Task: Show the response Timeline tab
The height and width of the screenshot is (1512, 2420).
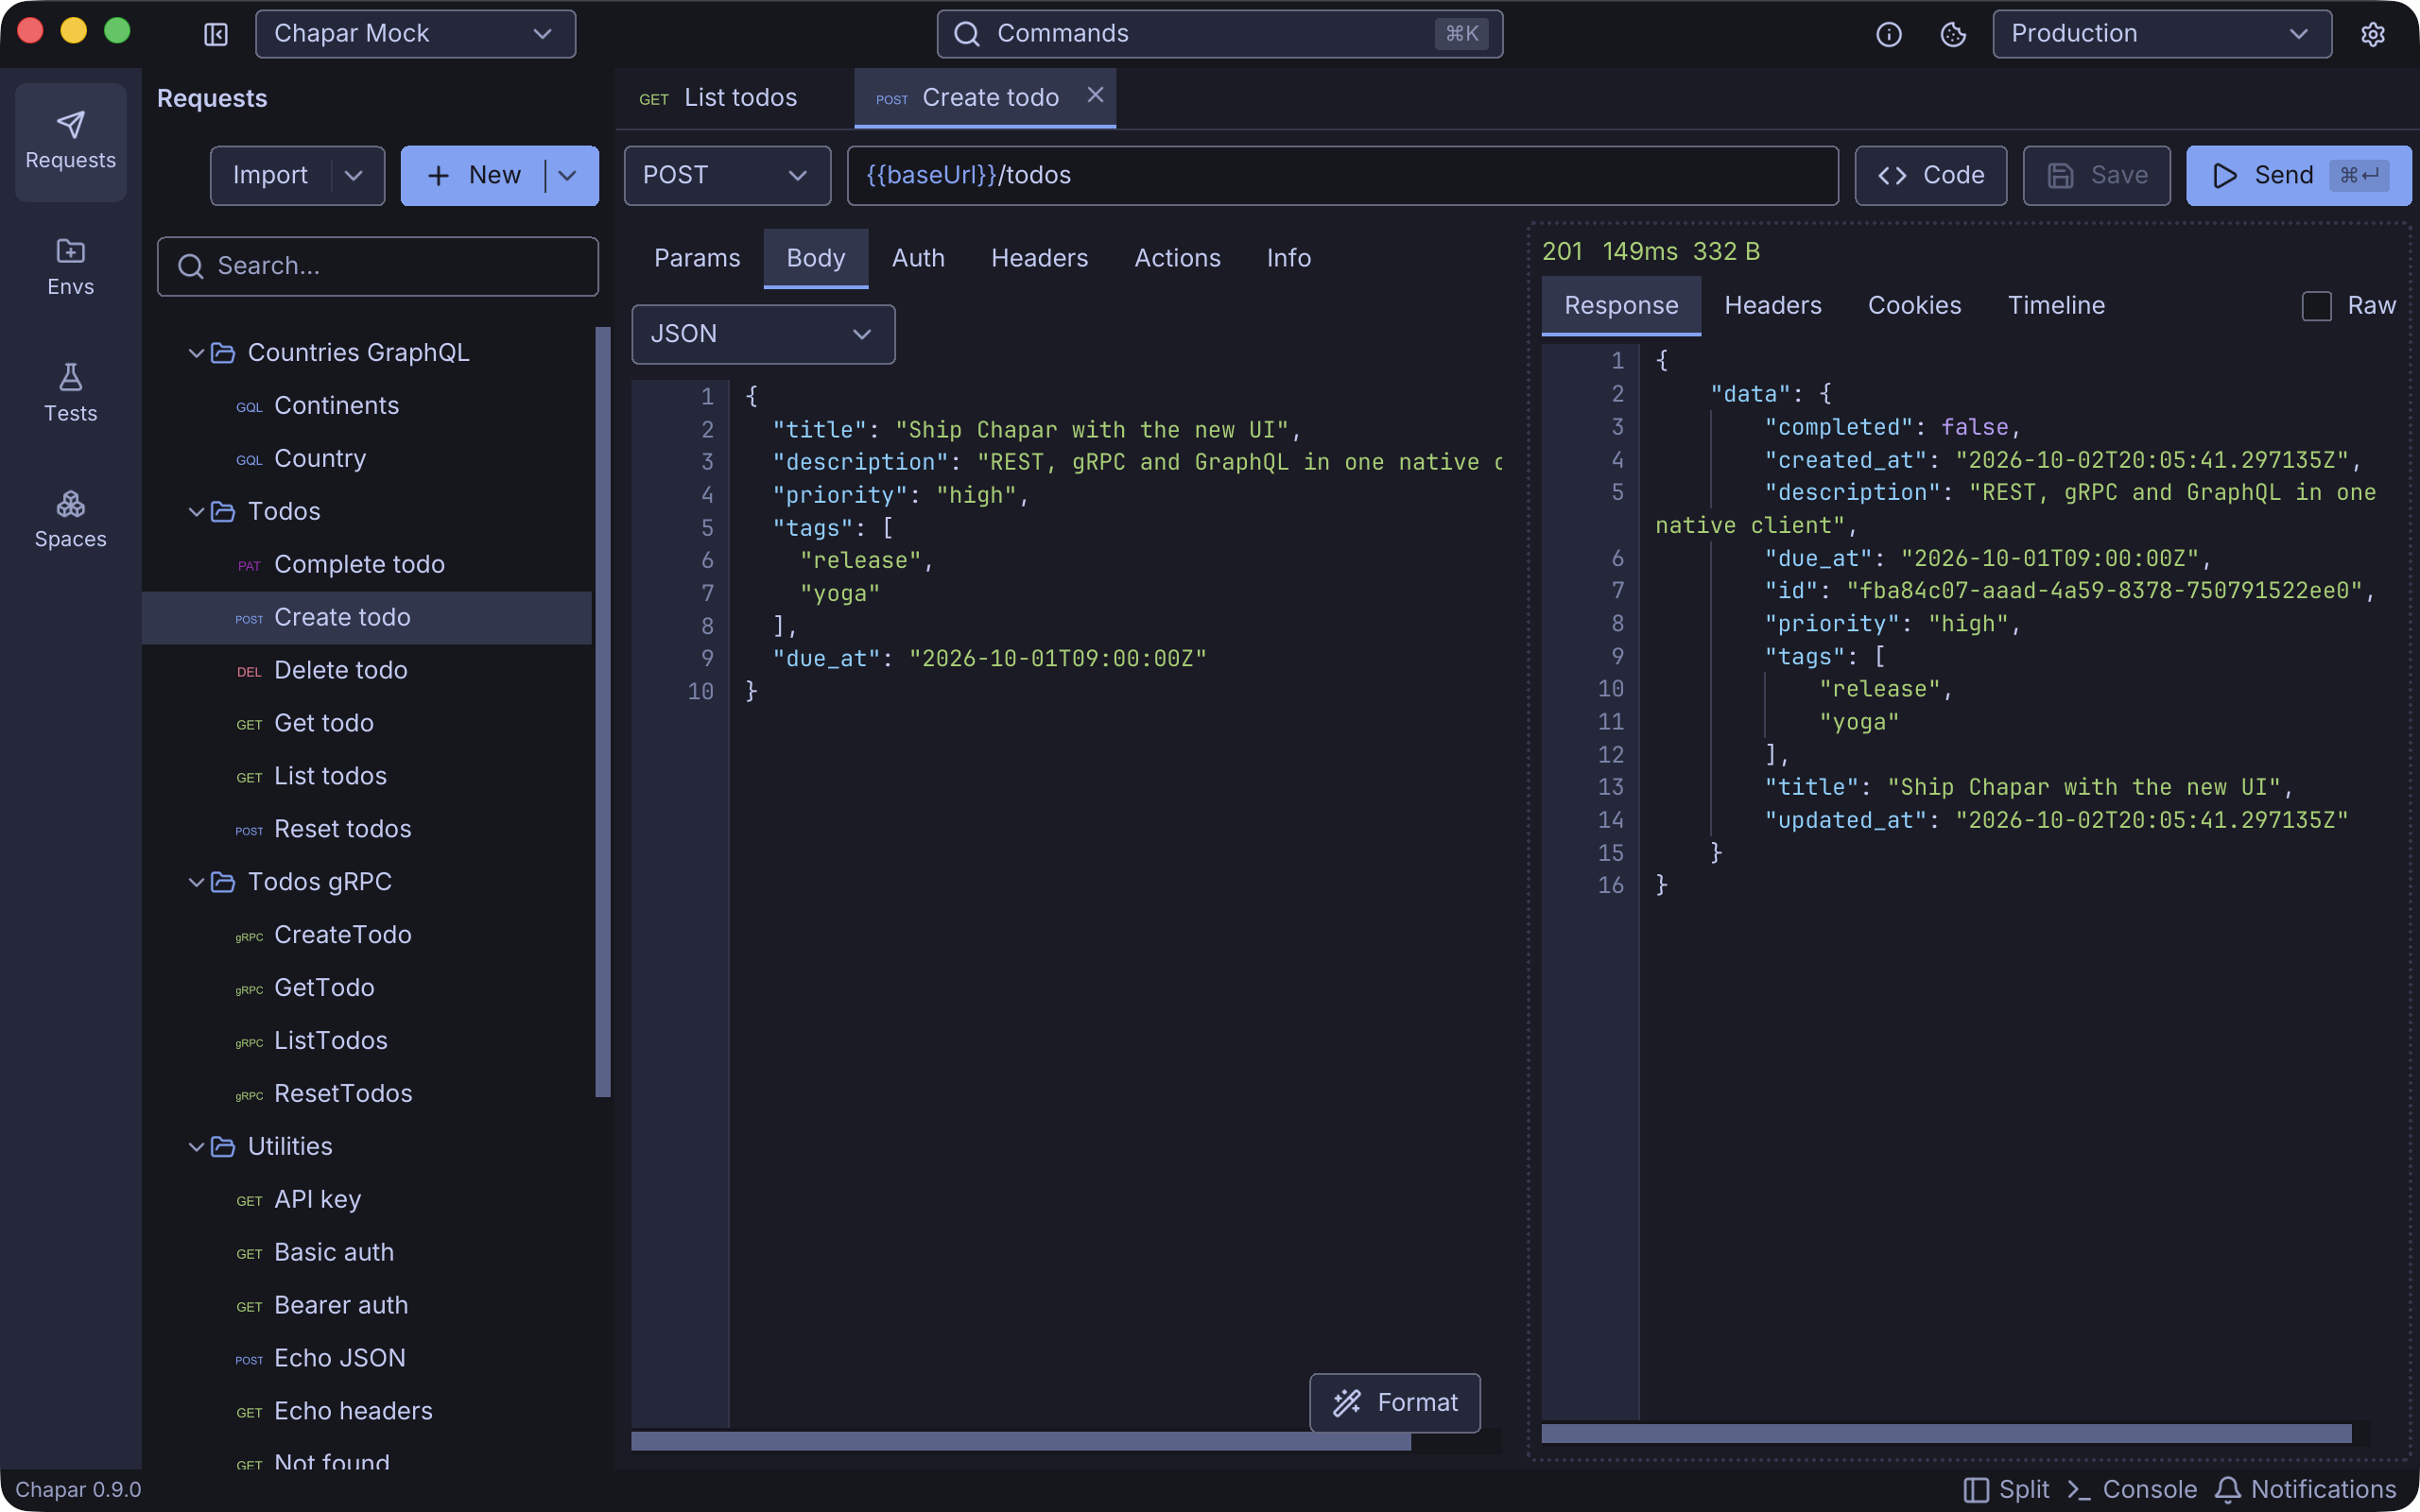Action: (x=2055, y=306)
